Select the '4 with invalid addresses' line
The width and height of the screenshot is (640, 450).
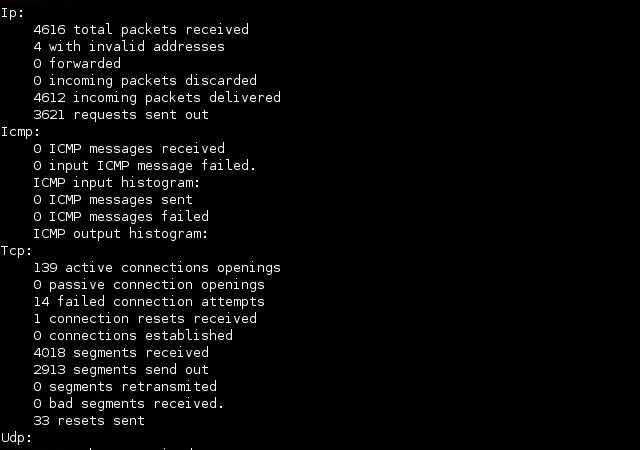[129, 47]
